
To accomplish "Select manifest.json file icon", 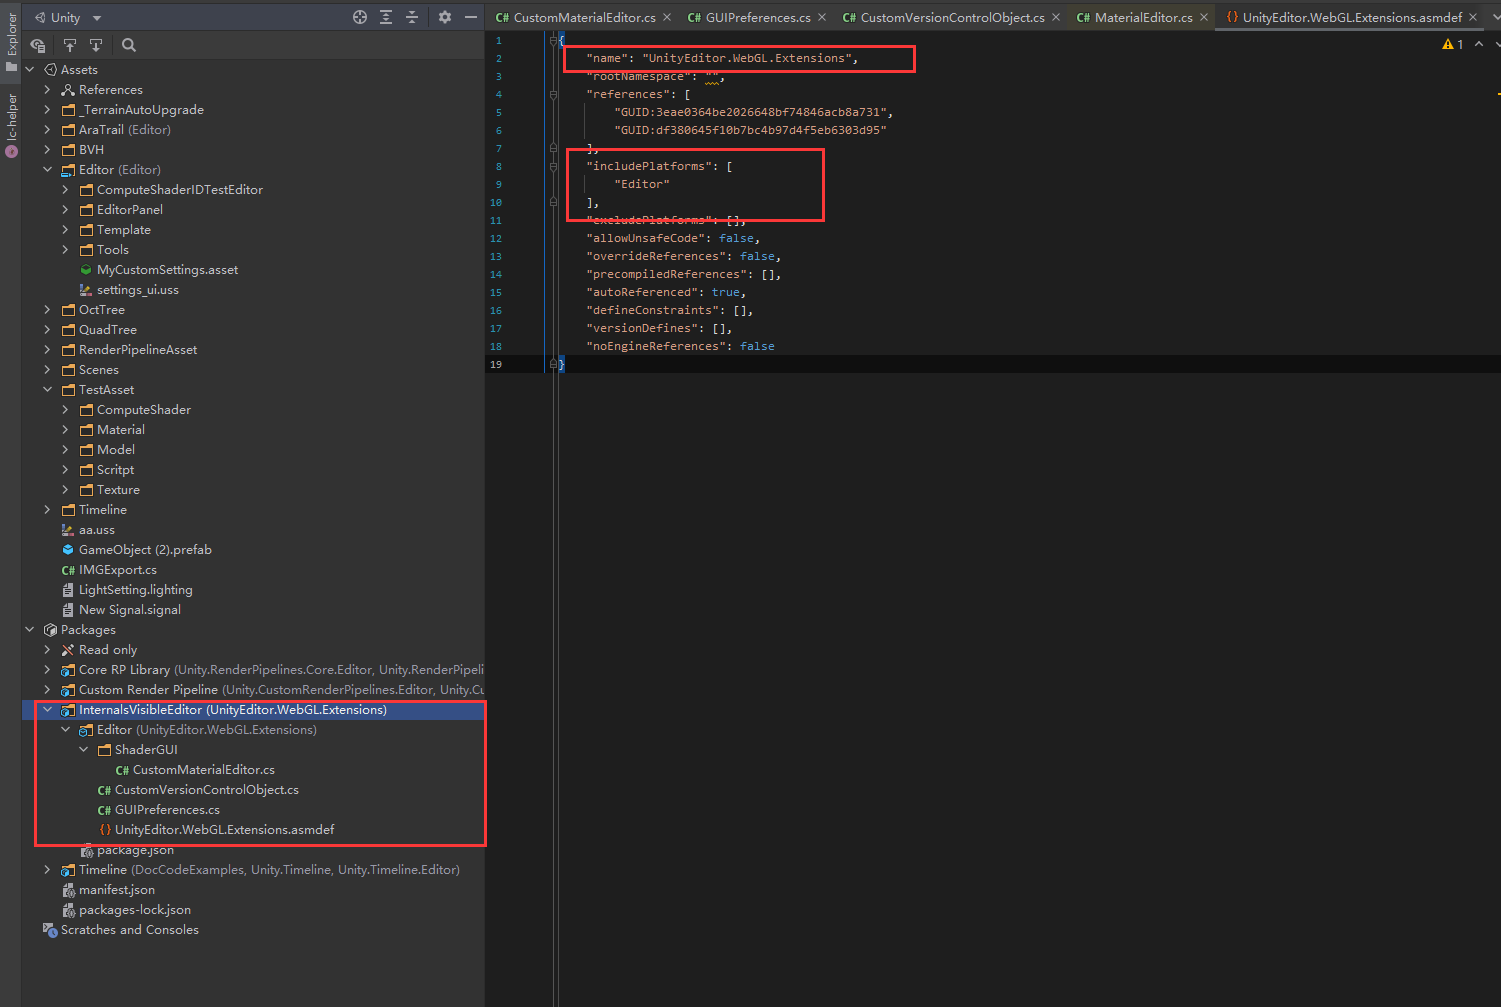I will pos(68,890).
